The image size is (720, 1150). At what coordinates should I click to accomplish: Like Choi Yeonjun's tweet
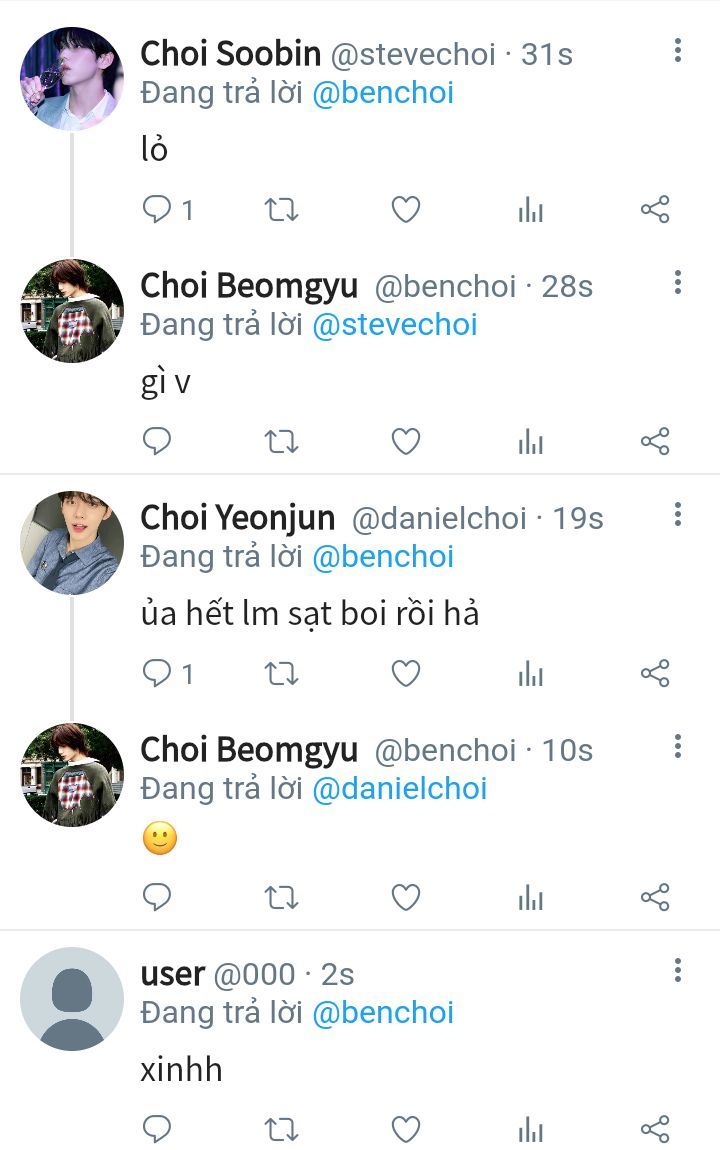point(405,674)
